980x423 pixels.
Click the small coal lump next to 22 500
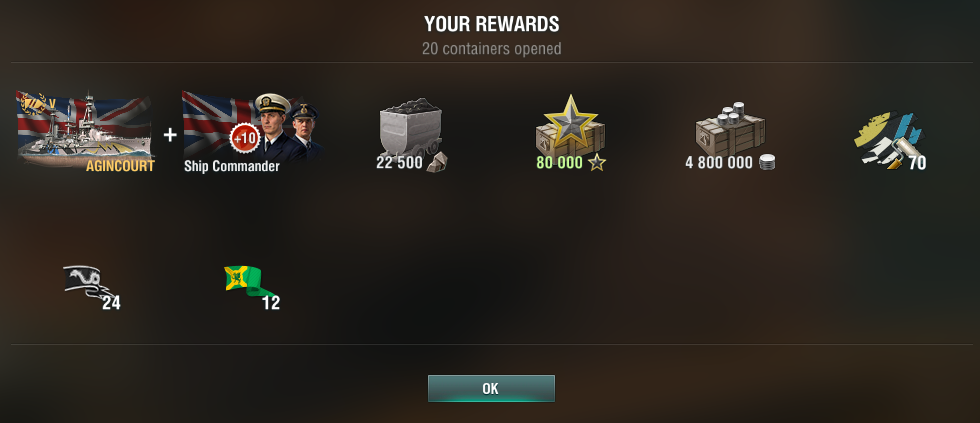[x=436, y=162]
